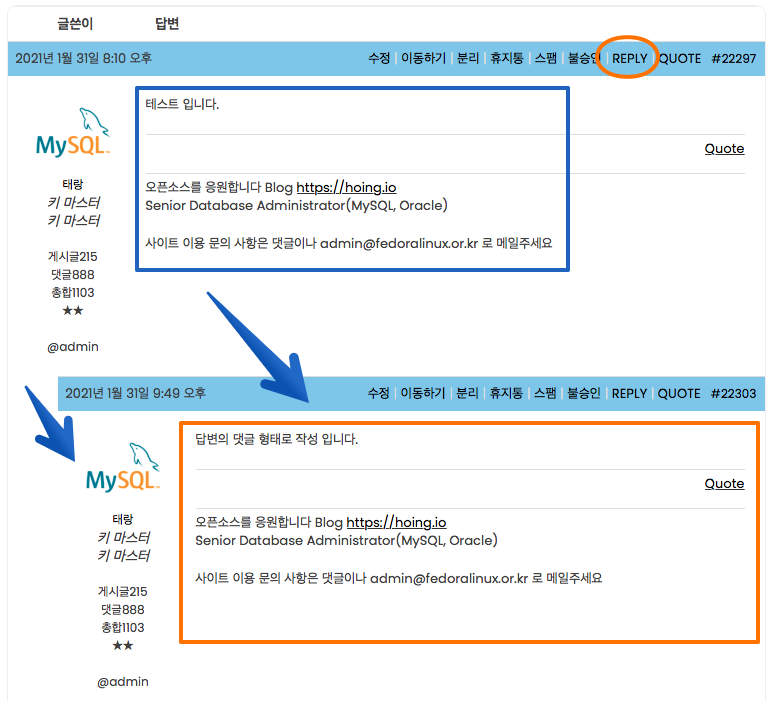
Task: Click @admin under second post author
Action: click(122, 682)
